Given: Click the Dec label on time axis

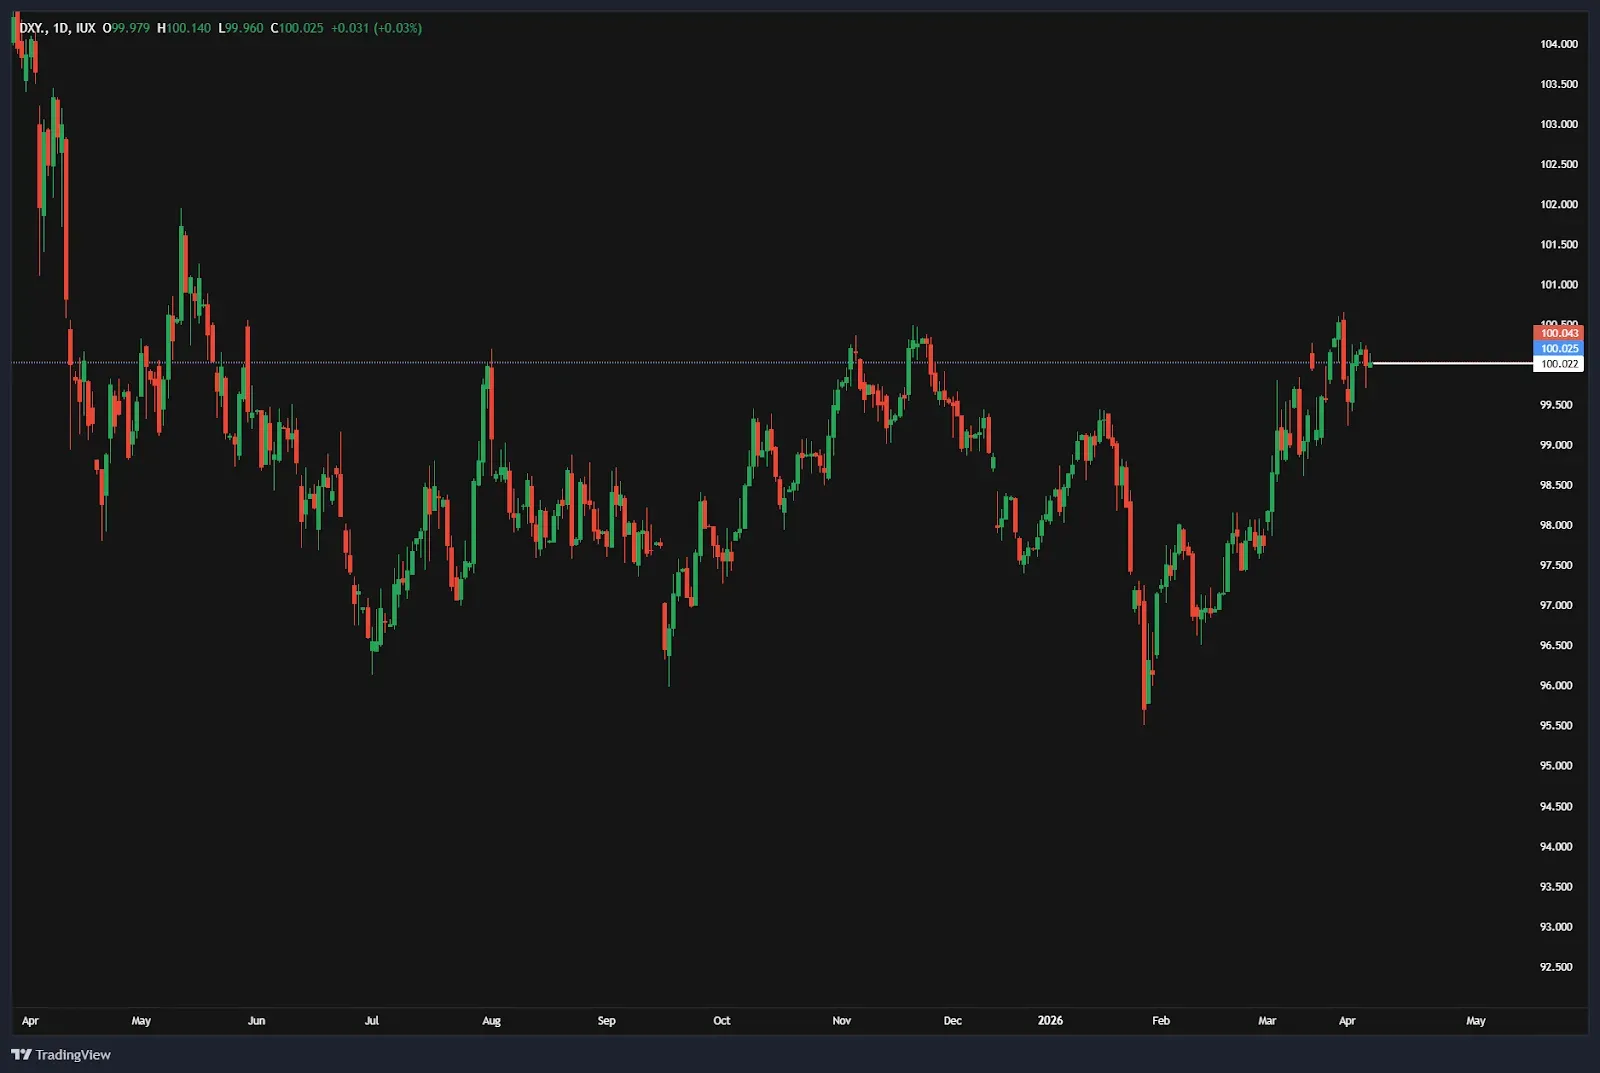Looking at the screenshot, I should [x=952, y=1021].
